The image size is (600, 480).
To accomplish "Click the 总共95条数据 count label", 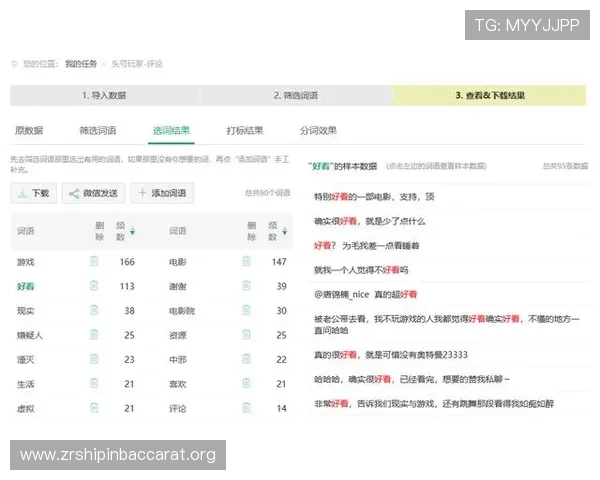I will [565, 166].
